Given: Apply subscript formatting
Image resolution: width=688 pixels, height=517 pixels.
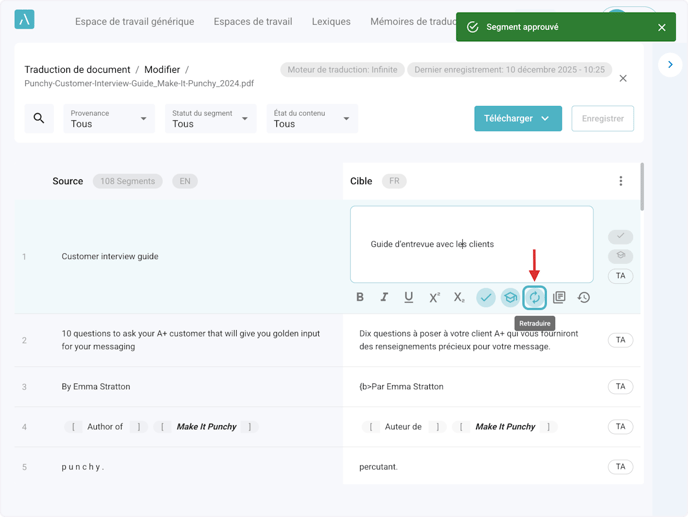Looking at the screenshot, I should (459, 297).
